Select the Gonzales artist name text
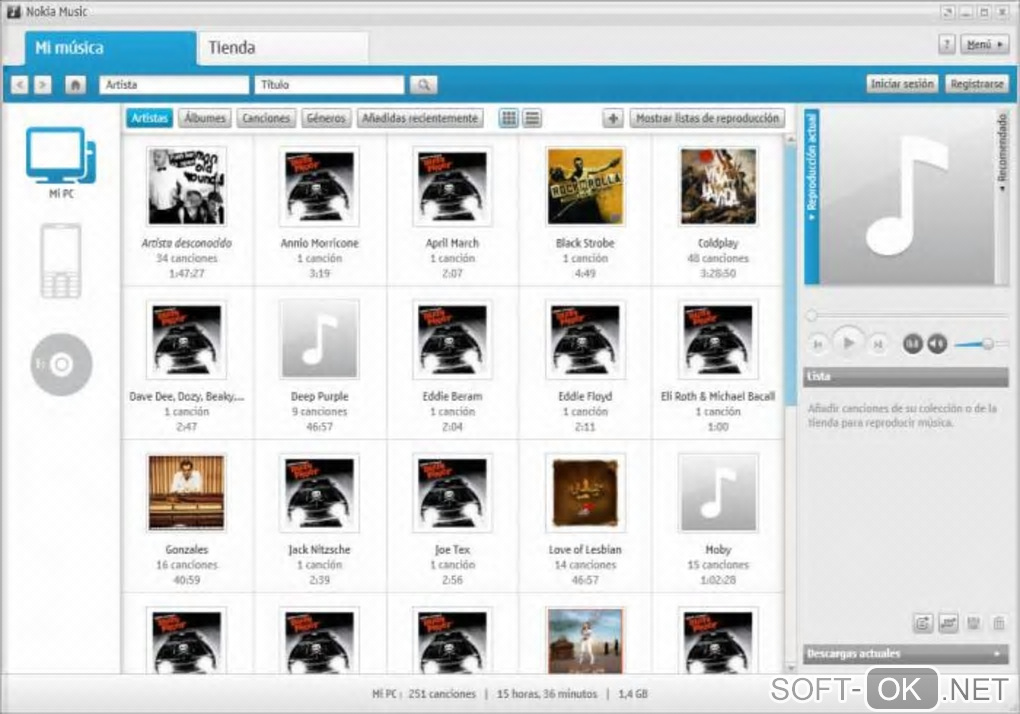Screen dimensions: 1020x714 pos(187,549)
